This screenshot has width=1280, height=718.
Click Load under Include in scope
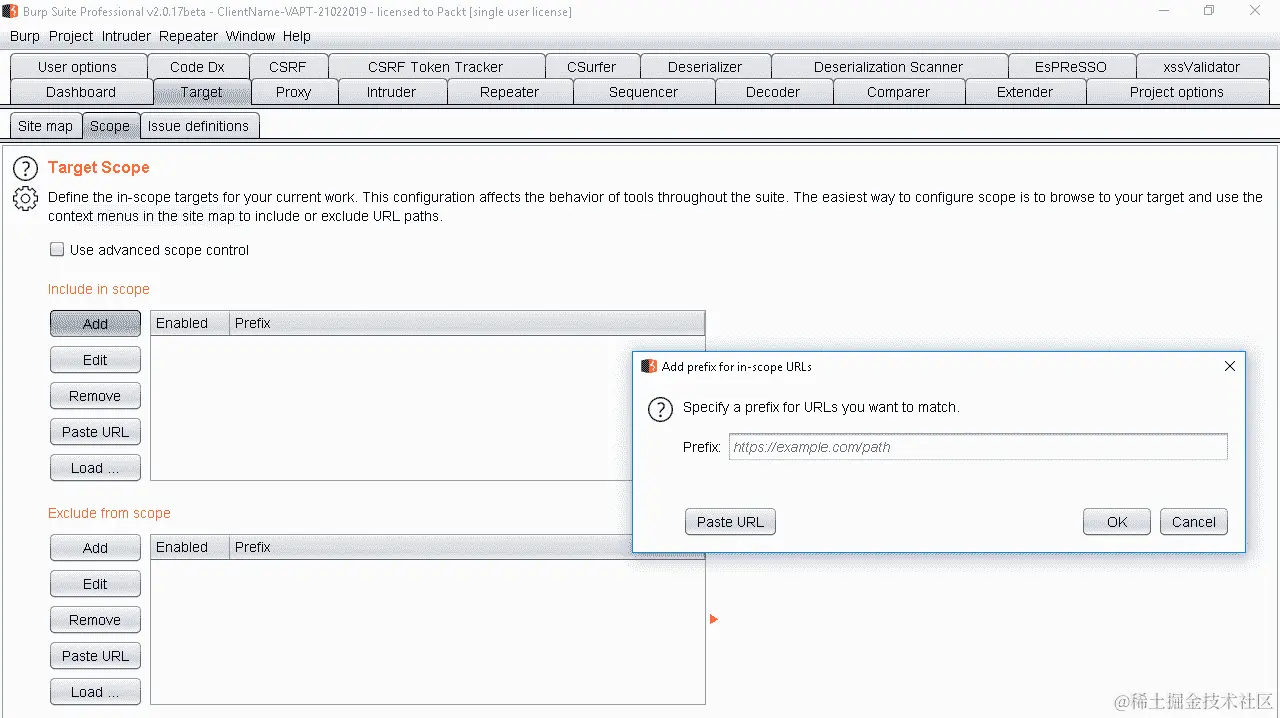(95, 468)
